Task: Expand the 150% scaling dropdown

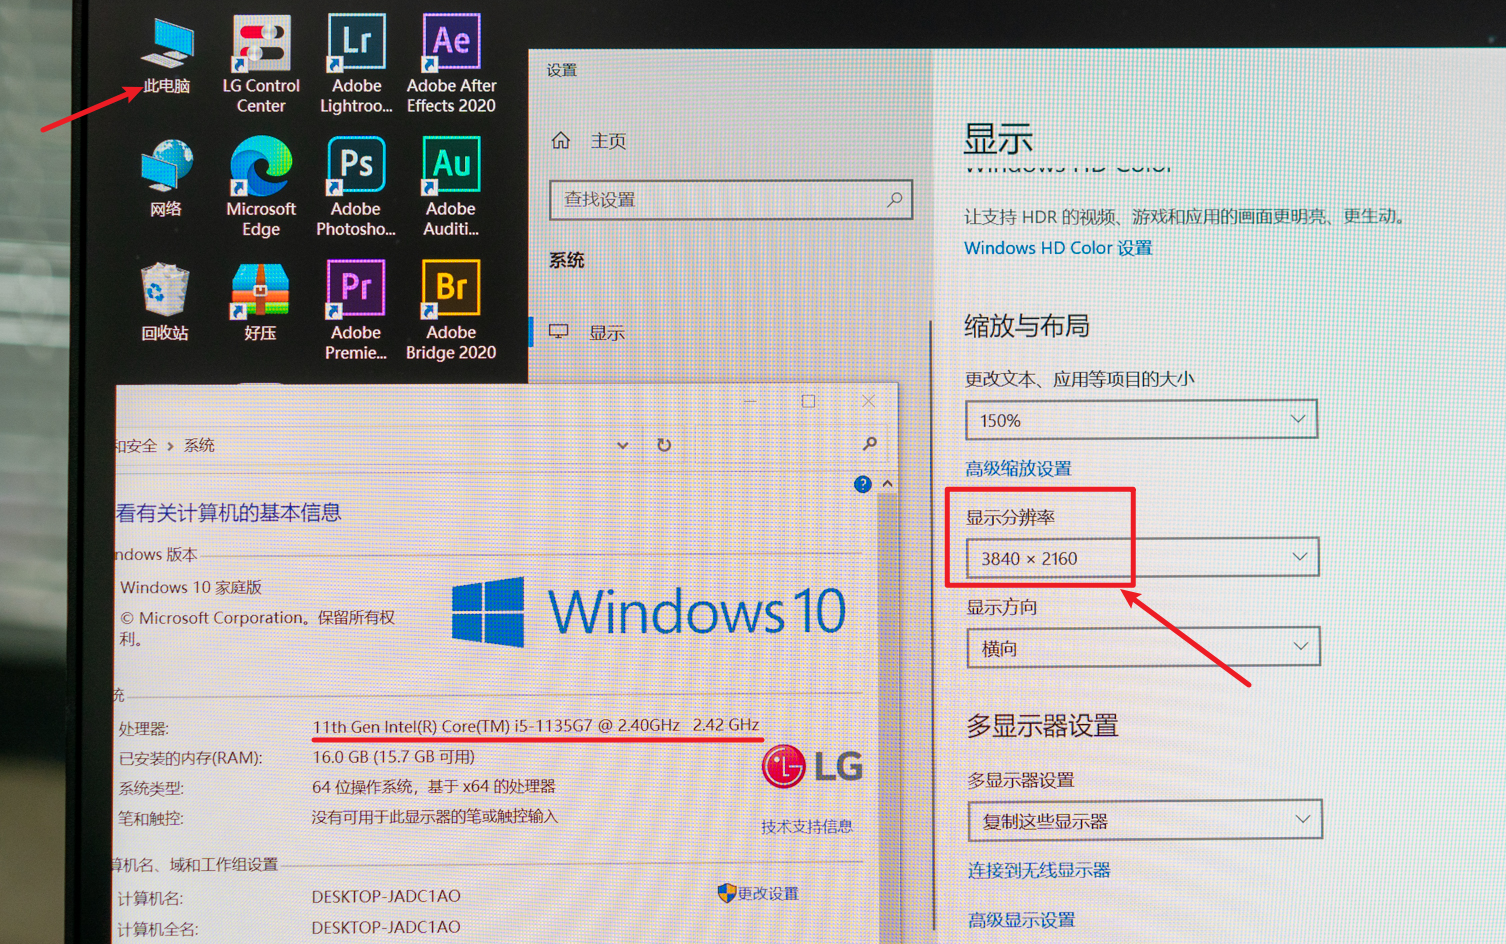Action: pos(1141,420)
